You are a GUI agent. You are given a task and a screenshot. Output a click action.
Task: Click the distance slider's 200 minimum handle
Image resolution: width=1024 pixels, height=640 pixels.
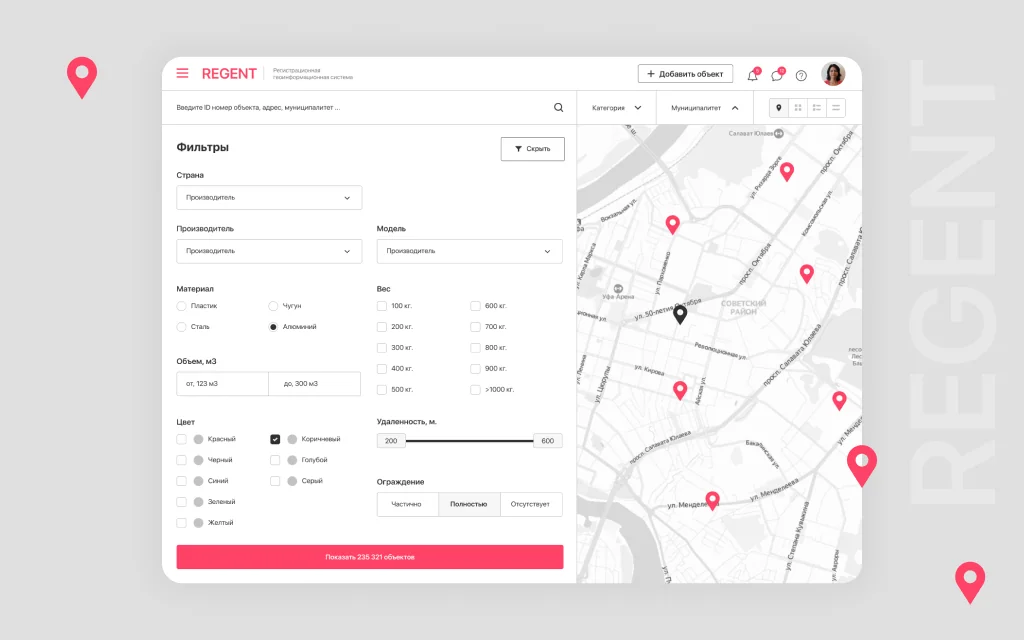point(391,441)
